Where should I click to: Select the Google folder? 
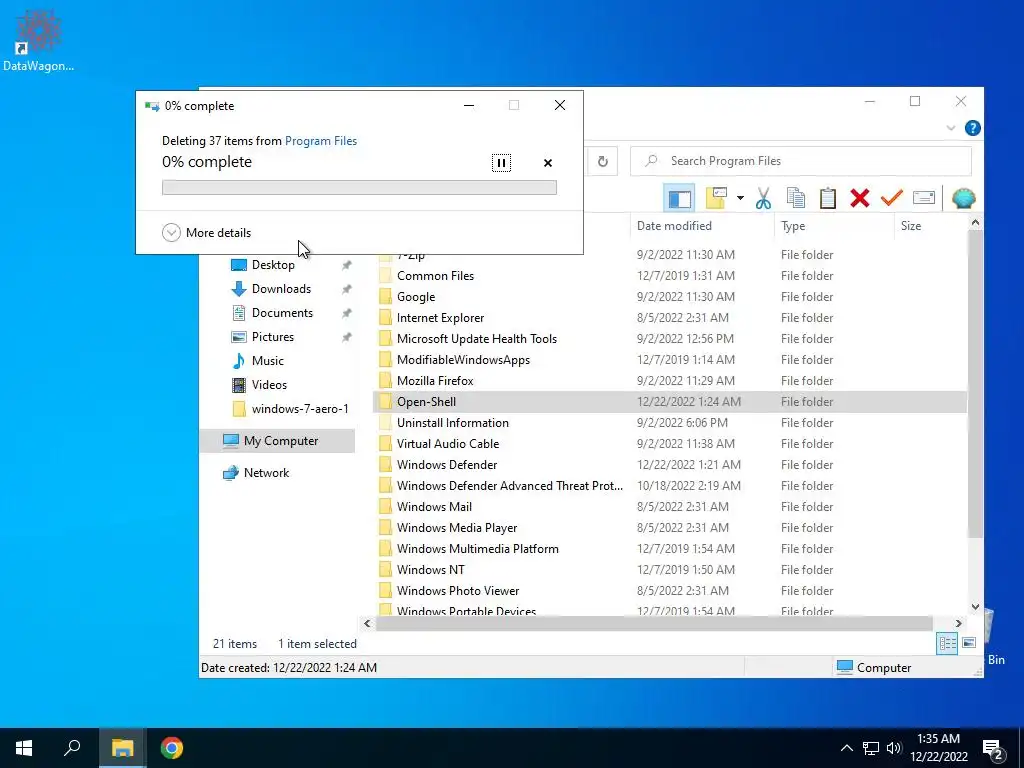pyautogui.click(x=415, y=296)
